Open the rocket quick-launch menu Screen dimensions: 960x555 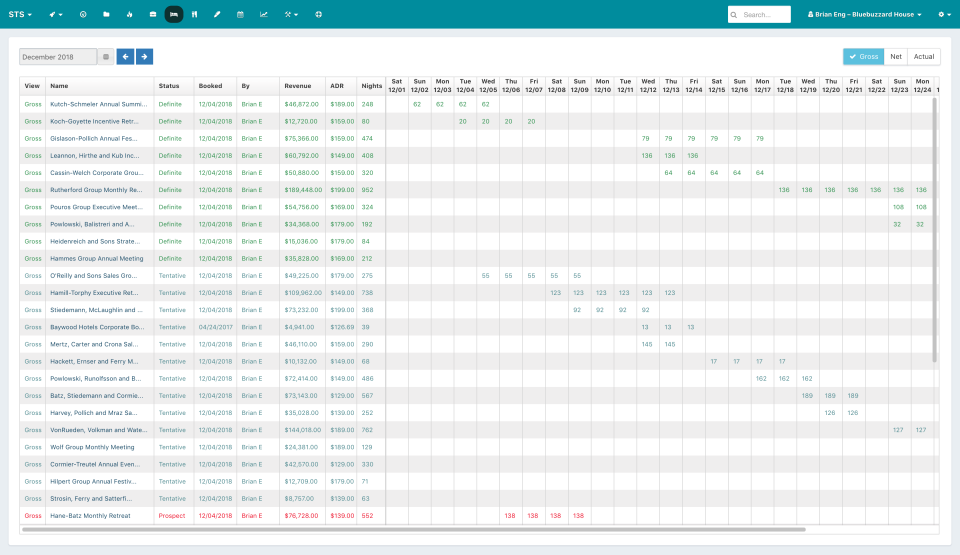coord(56,14)
